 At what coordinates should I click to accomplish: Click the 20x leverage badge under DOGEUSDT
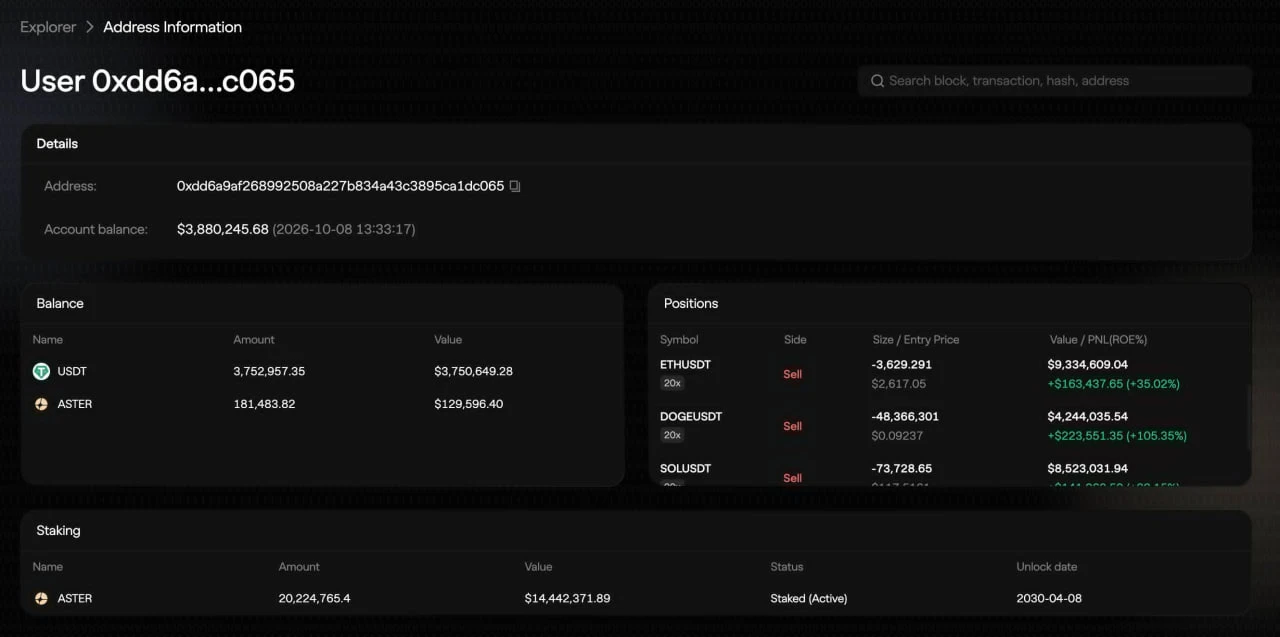point(672,435)
